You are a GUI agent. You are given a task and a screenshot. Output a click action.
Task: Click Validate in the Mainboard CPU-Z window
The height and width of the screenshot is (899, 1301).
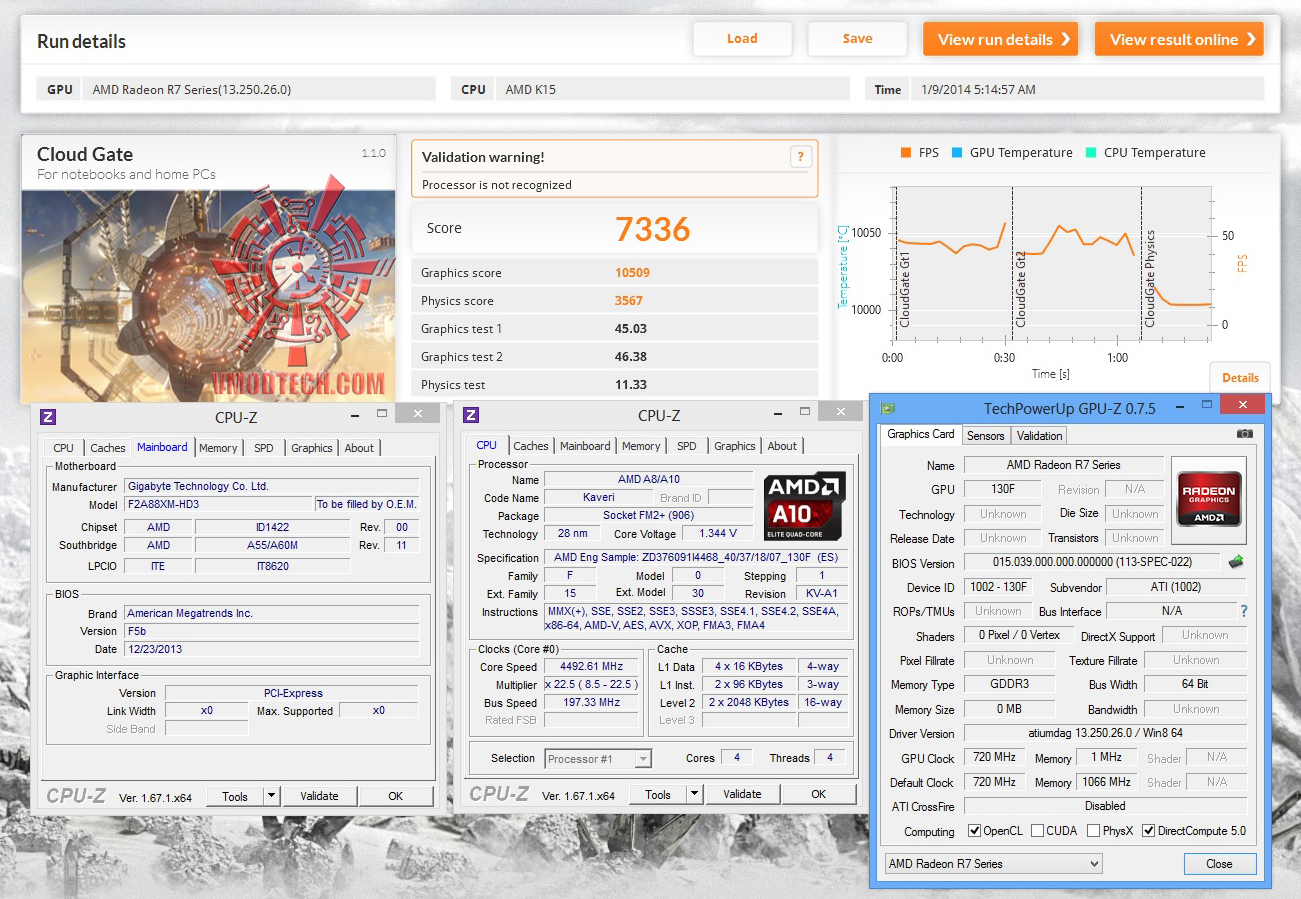point(319,796)
